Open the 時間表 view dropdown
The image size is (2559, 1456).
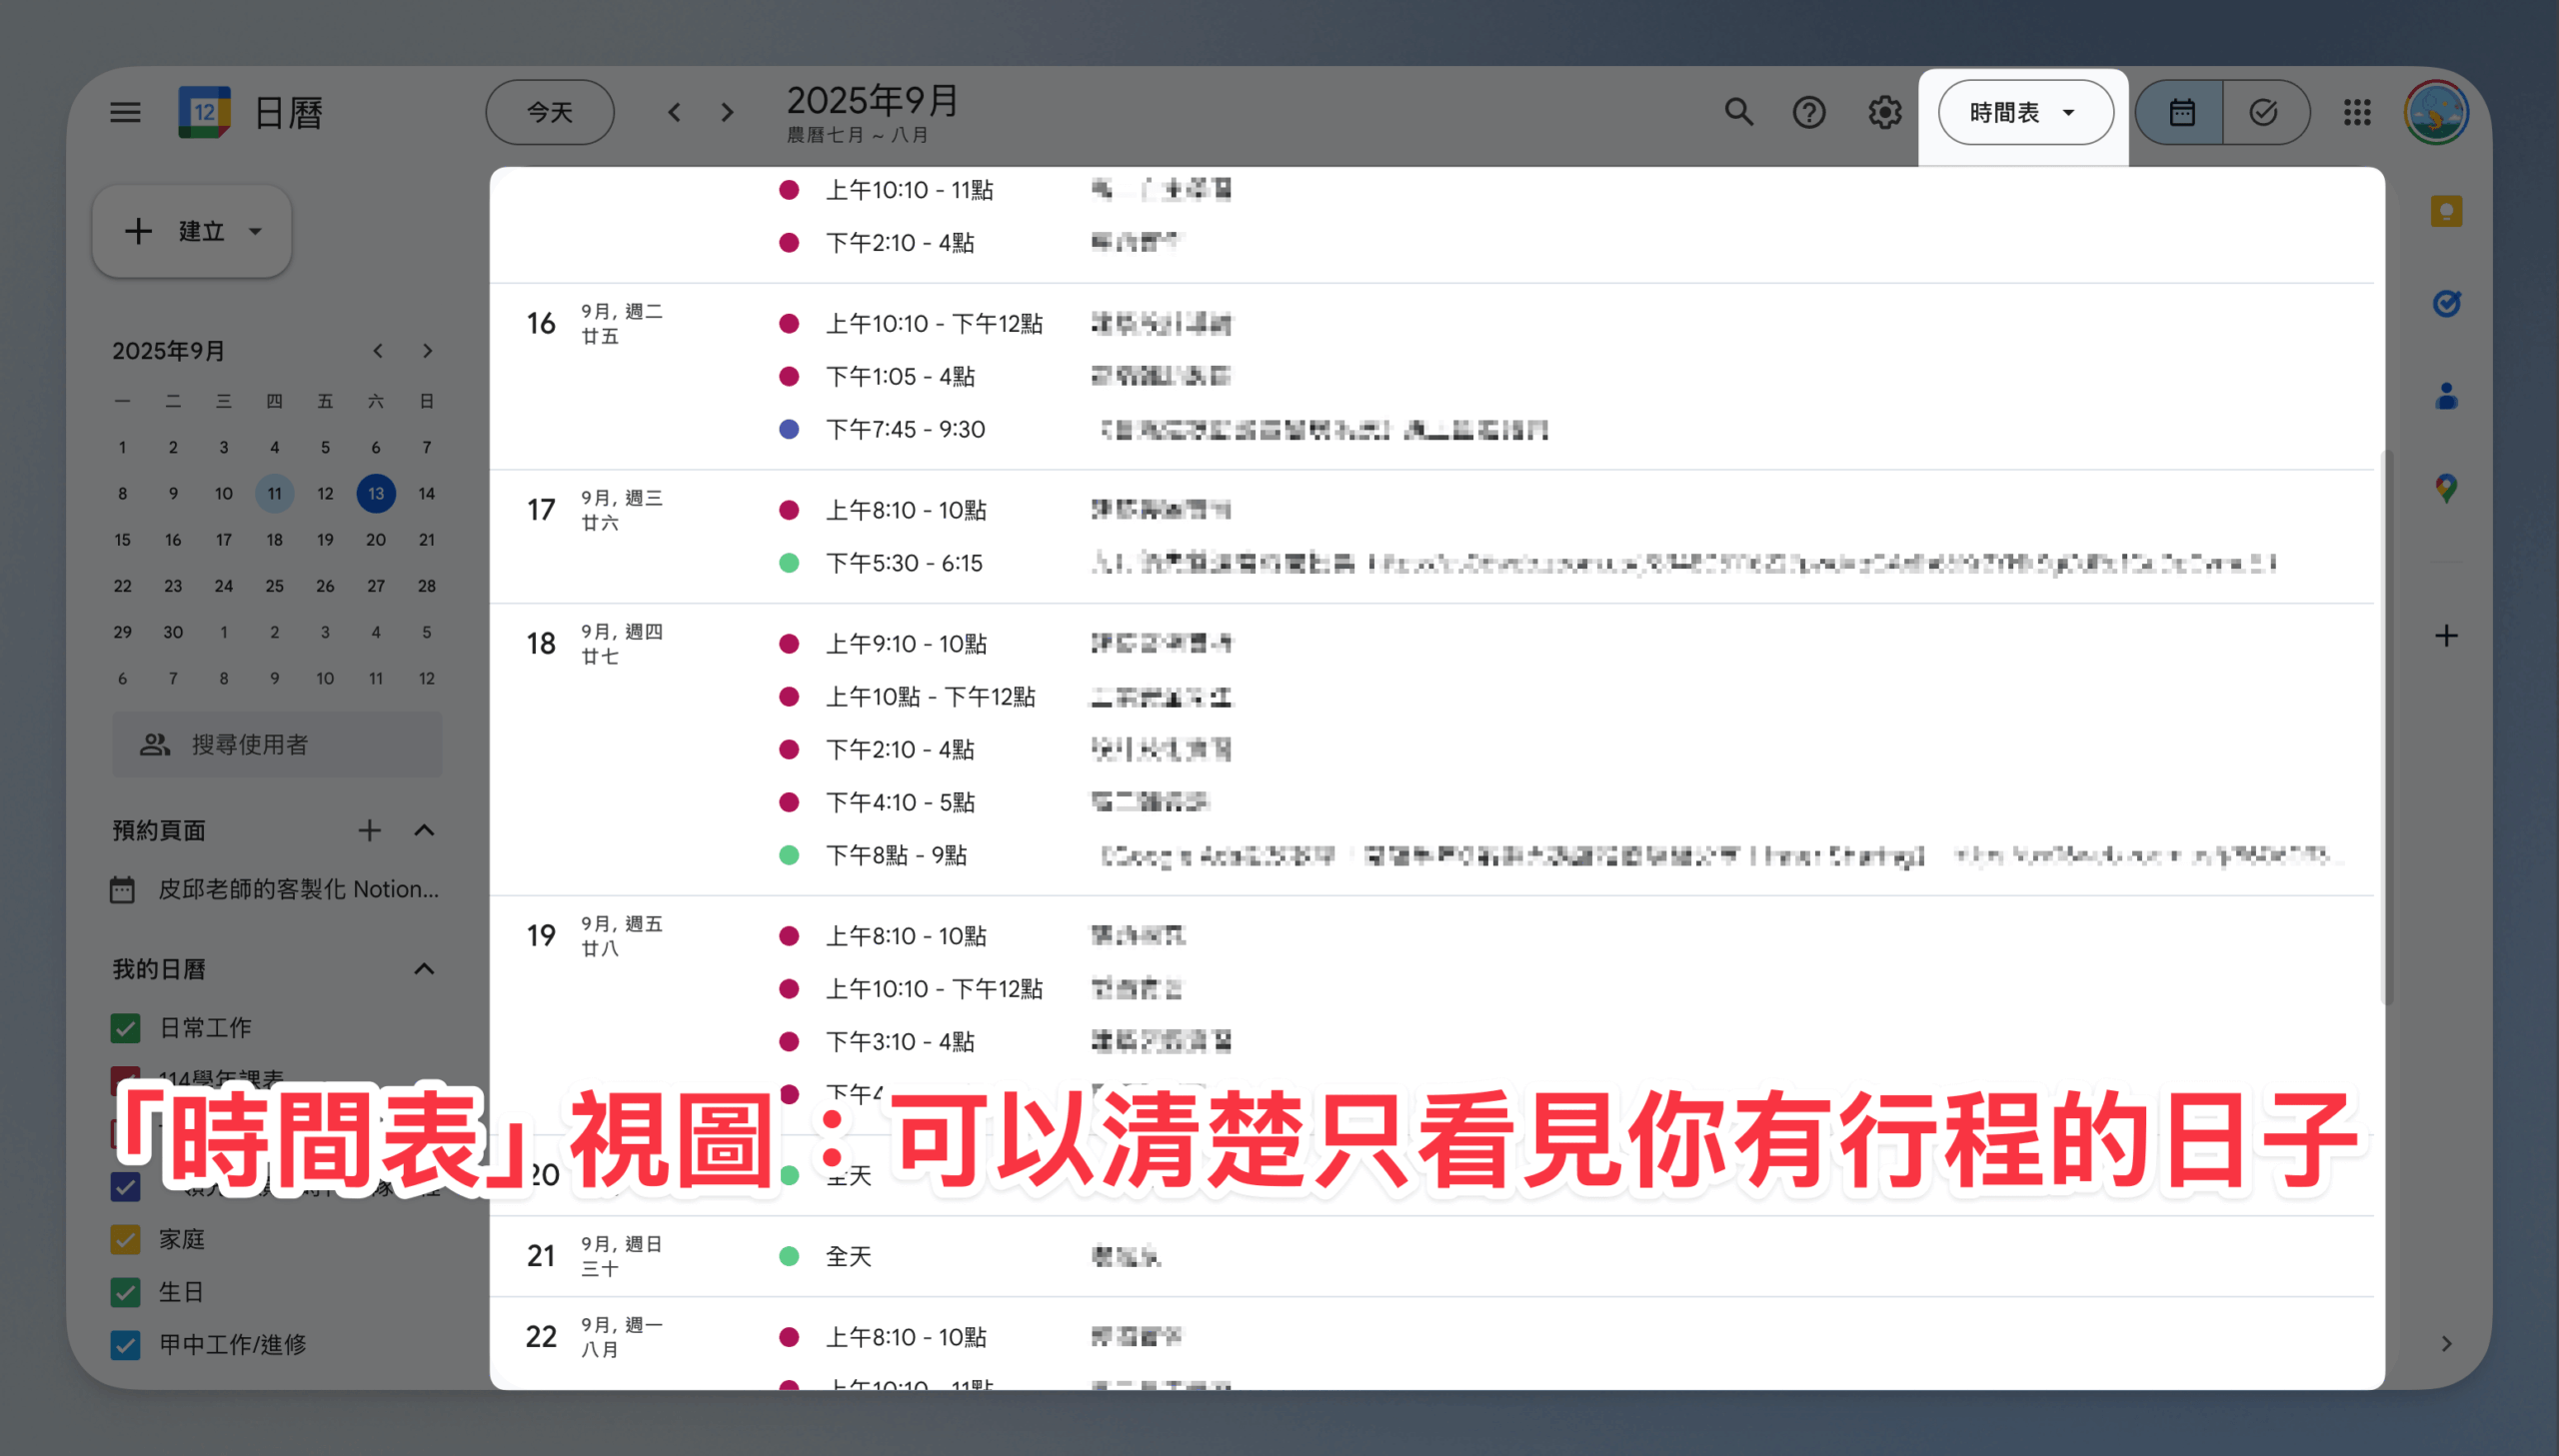tap(2024, 112)
